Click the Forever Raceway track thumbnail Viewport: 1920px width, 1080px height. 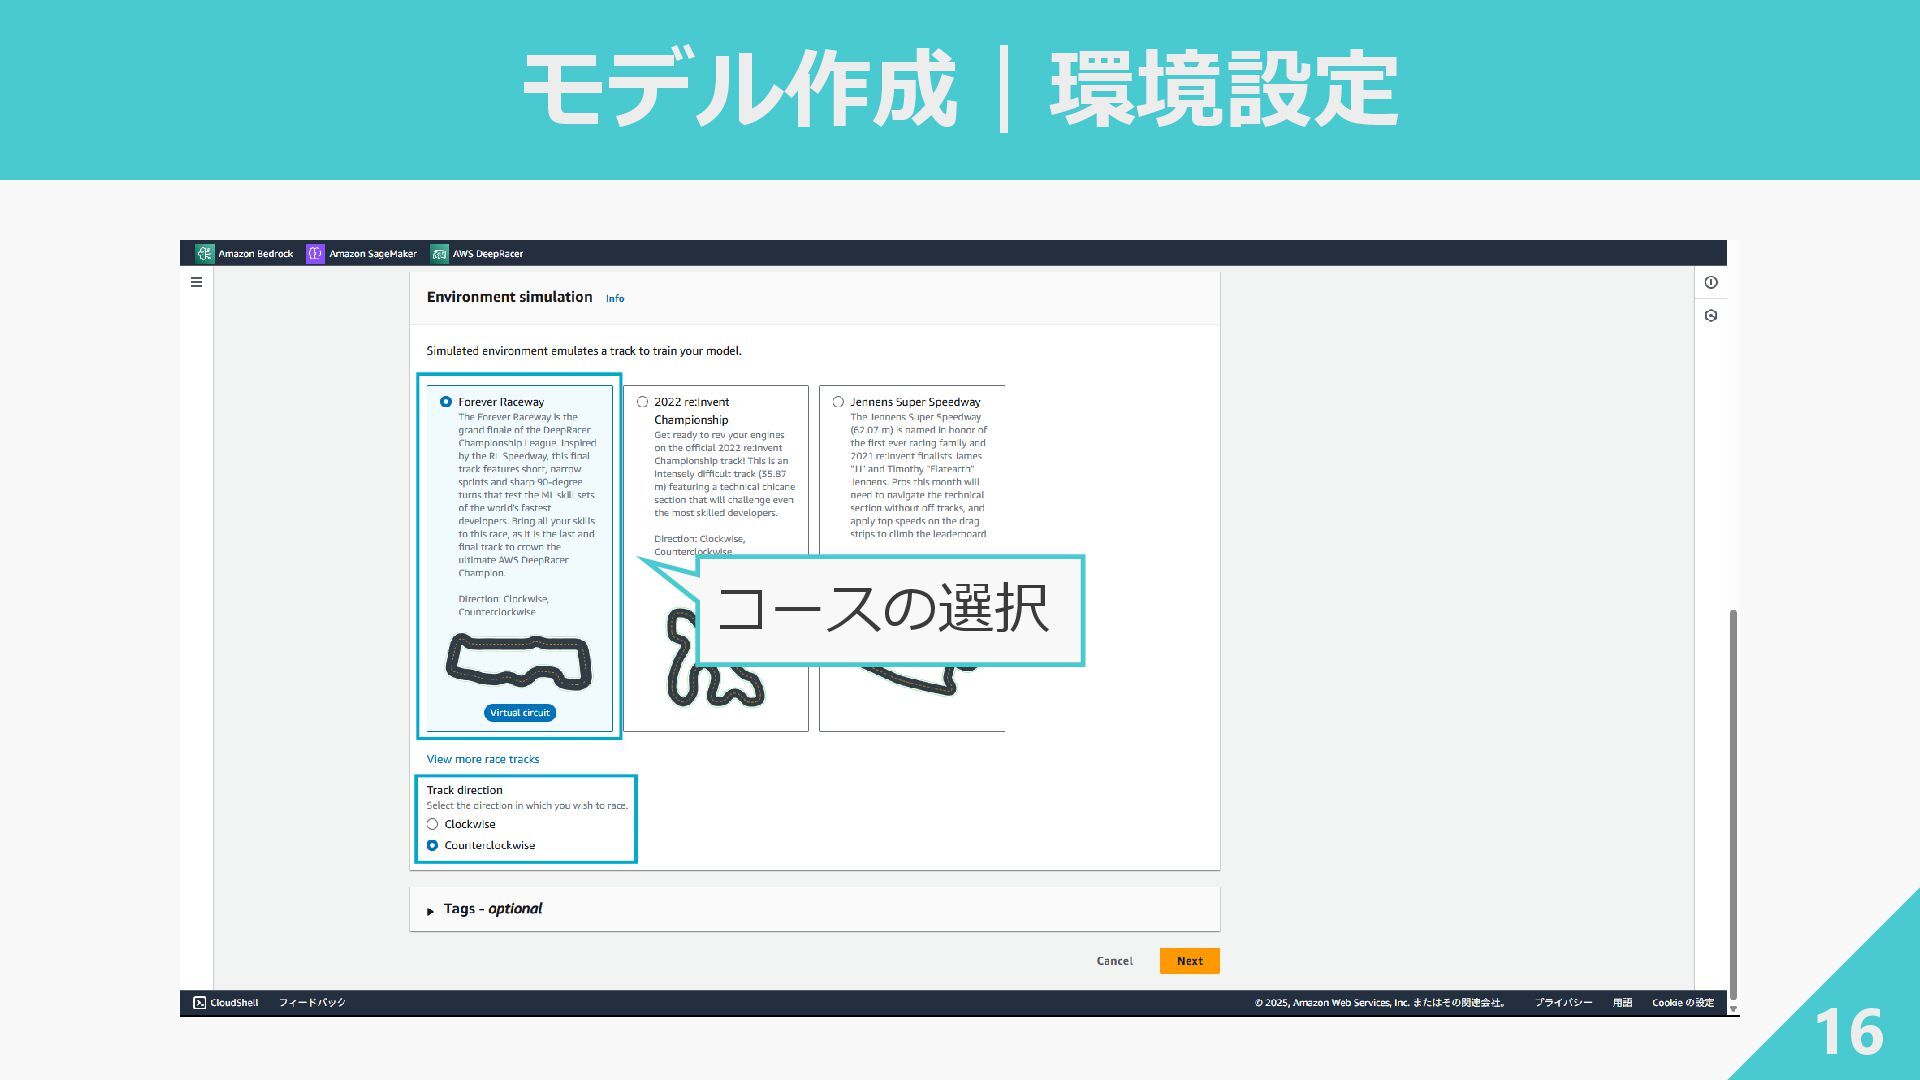pyautogui.click(x=518, y=662)
